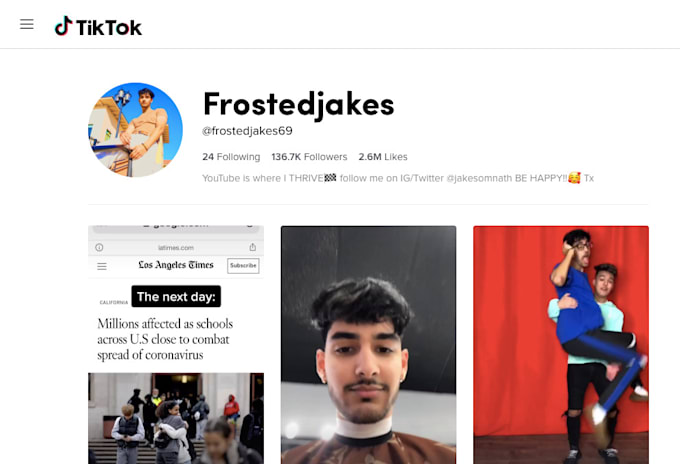This screenshot has height=464, width=680.
Task: Click the Subscribe button in news video
Action: [x=243, y=265]
